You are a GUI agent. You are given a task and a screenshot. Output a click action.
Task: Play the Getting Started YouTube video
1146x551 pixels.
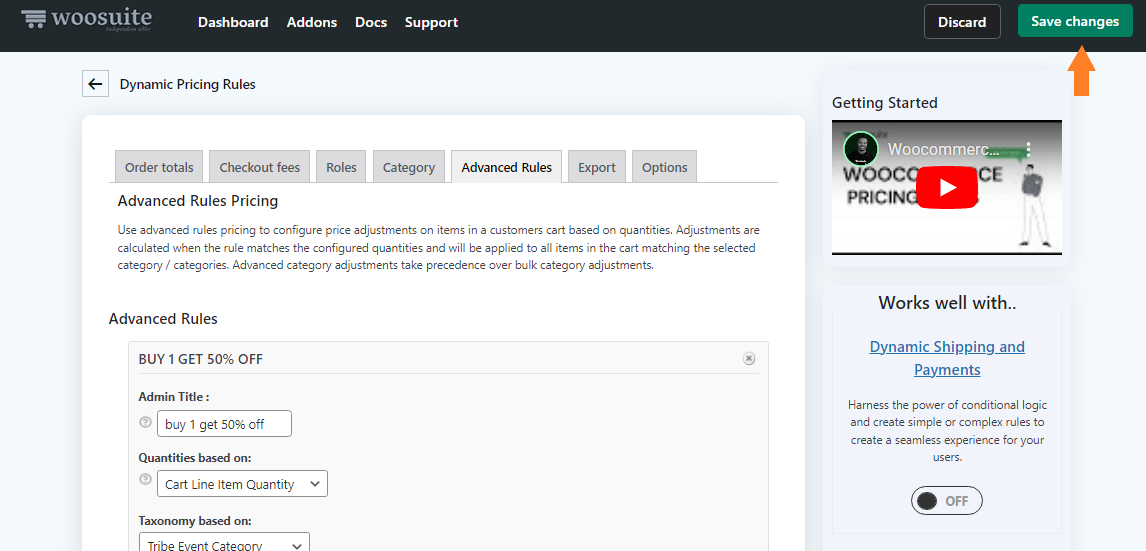point(946,188)
